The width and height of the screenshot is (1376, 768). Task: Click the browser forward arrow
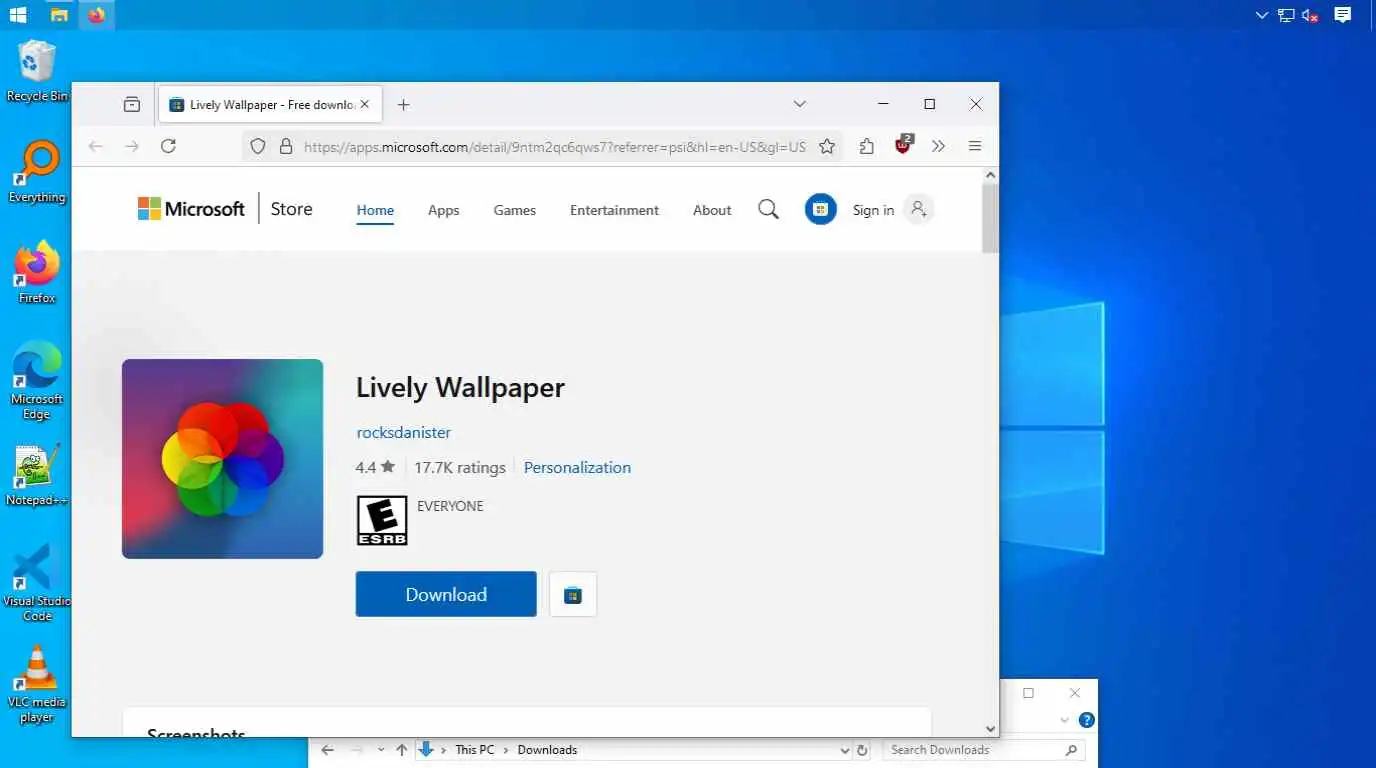click(x=132, y=146)
